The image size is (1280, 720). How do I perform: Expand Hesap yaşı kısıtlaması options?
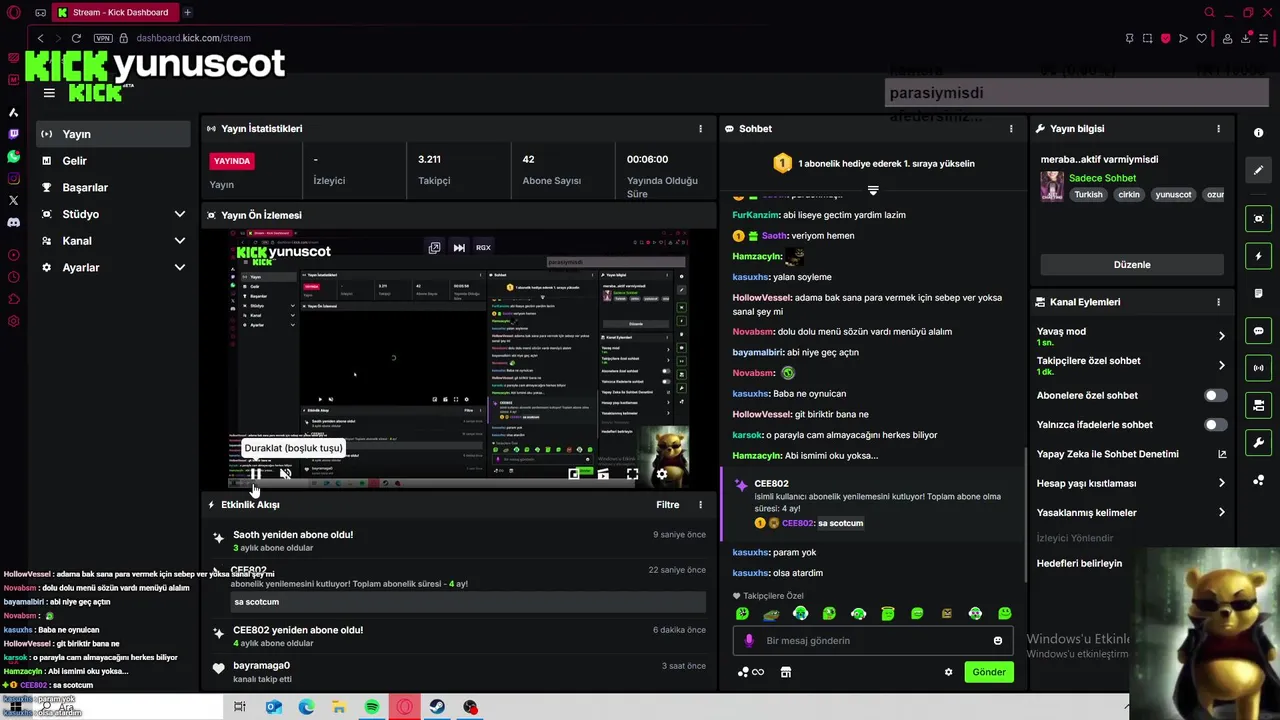1221,483
